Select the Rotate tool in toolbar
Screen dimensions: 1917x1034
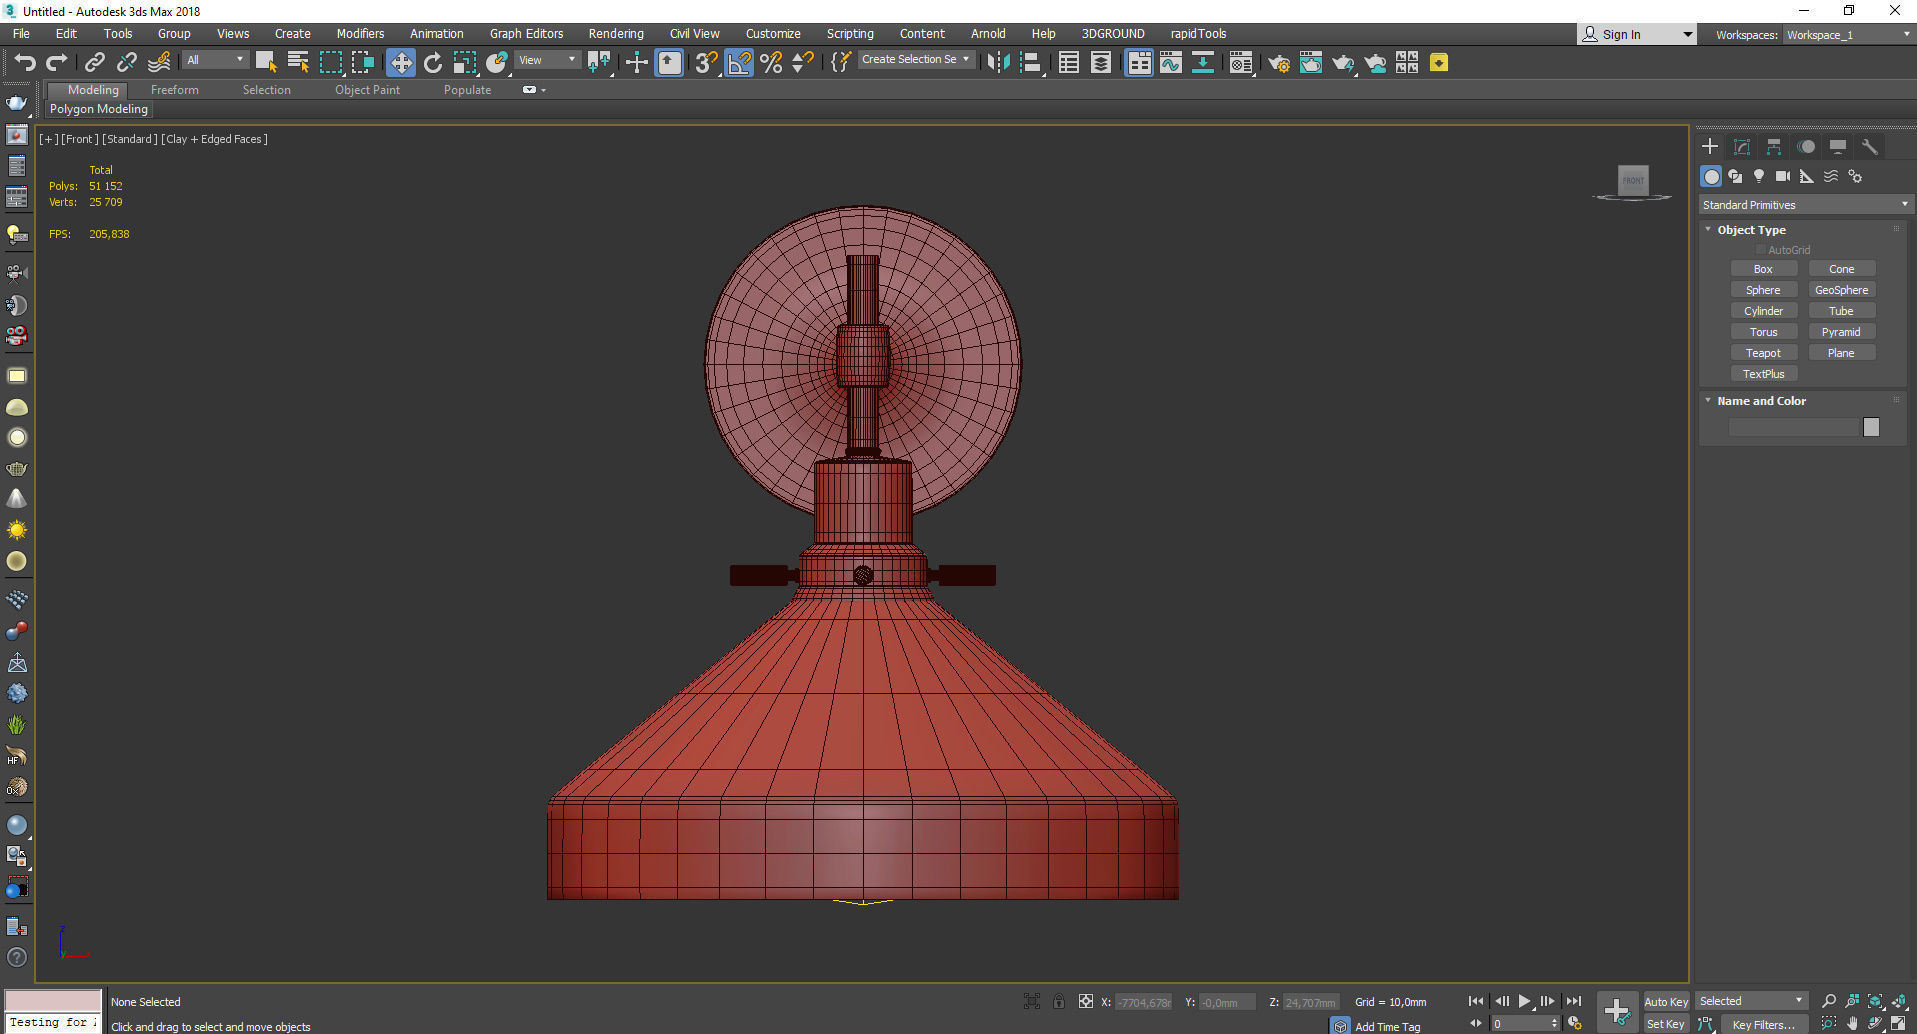tap(432, 63)
